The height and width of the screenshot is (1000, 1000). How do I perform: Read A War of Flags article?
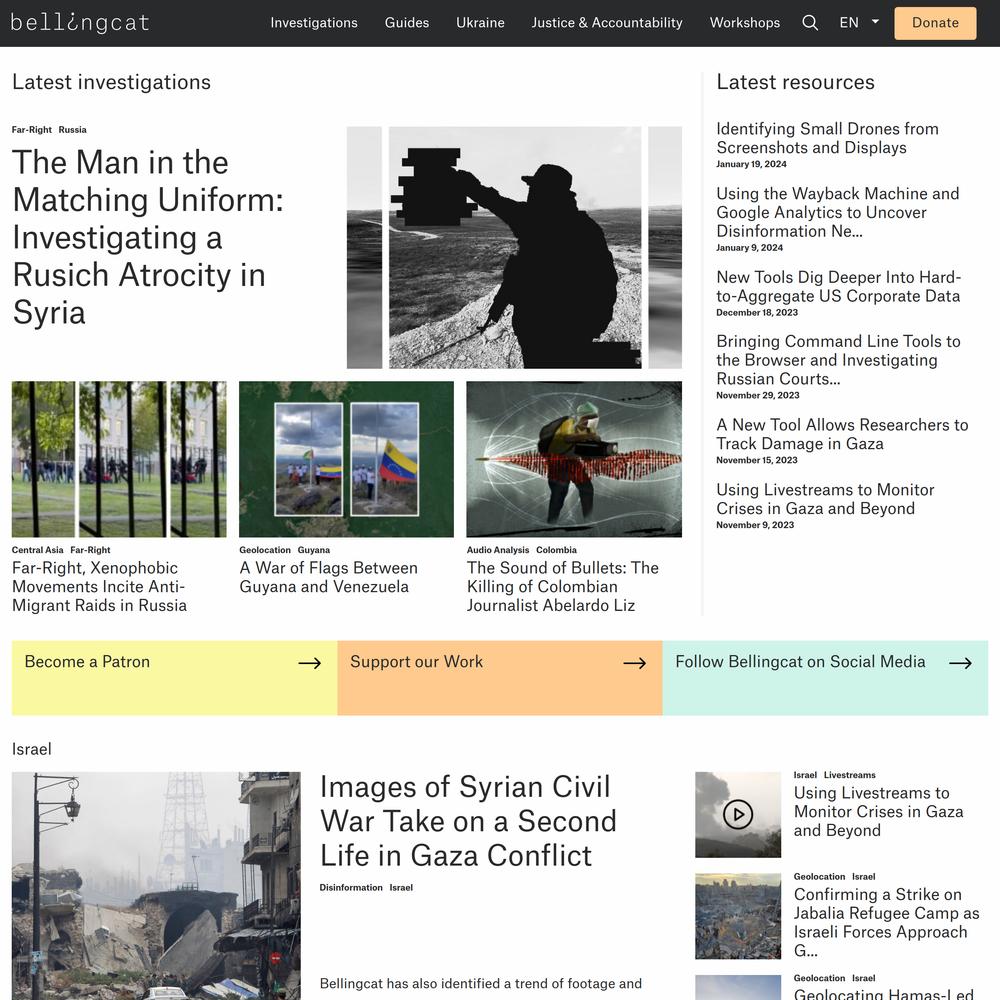tap(328, 577)
